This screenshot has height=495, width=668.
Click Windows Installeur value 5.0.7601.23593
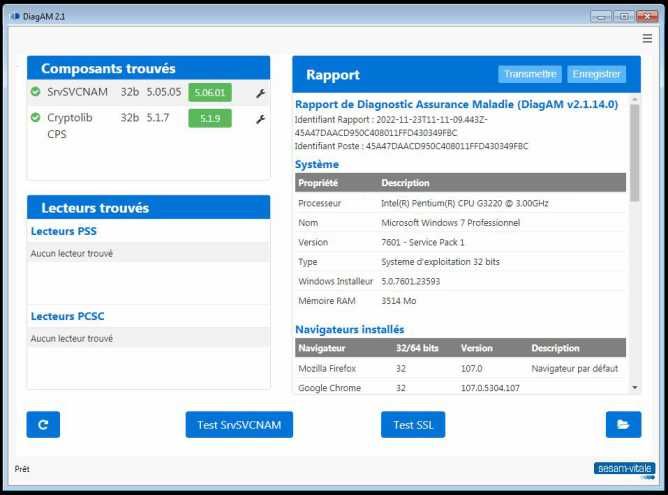pos(411,282)
